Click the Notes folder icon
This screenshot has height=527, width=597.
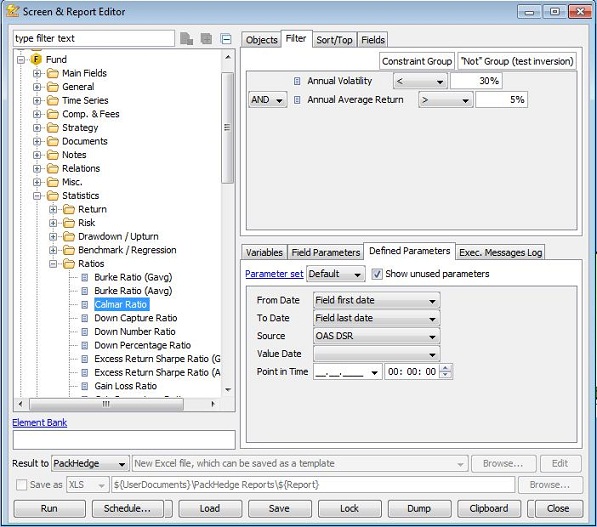[53, 155]
